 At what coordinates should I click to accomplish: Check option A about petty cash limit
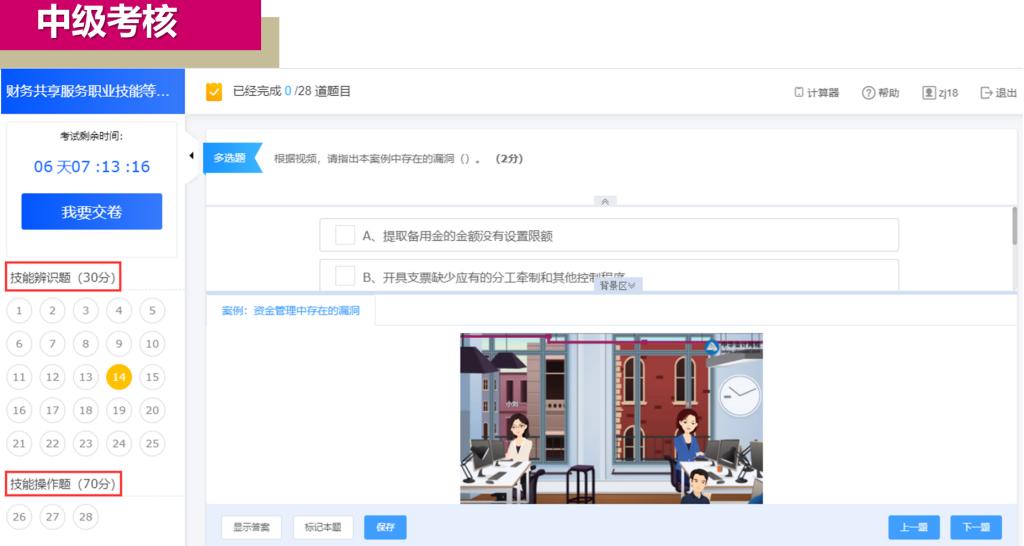[x=345, y=236]
